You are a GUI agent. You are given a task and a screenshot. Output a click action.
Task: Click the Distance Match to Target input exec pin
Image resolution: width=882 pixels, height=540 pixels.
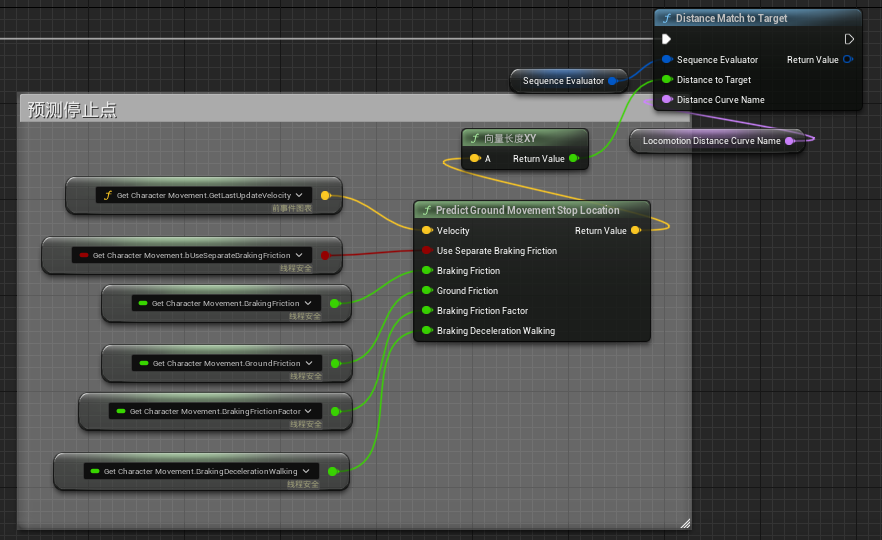click(x=667, y=39)
